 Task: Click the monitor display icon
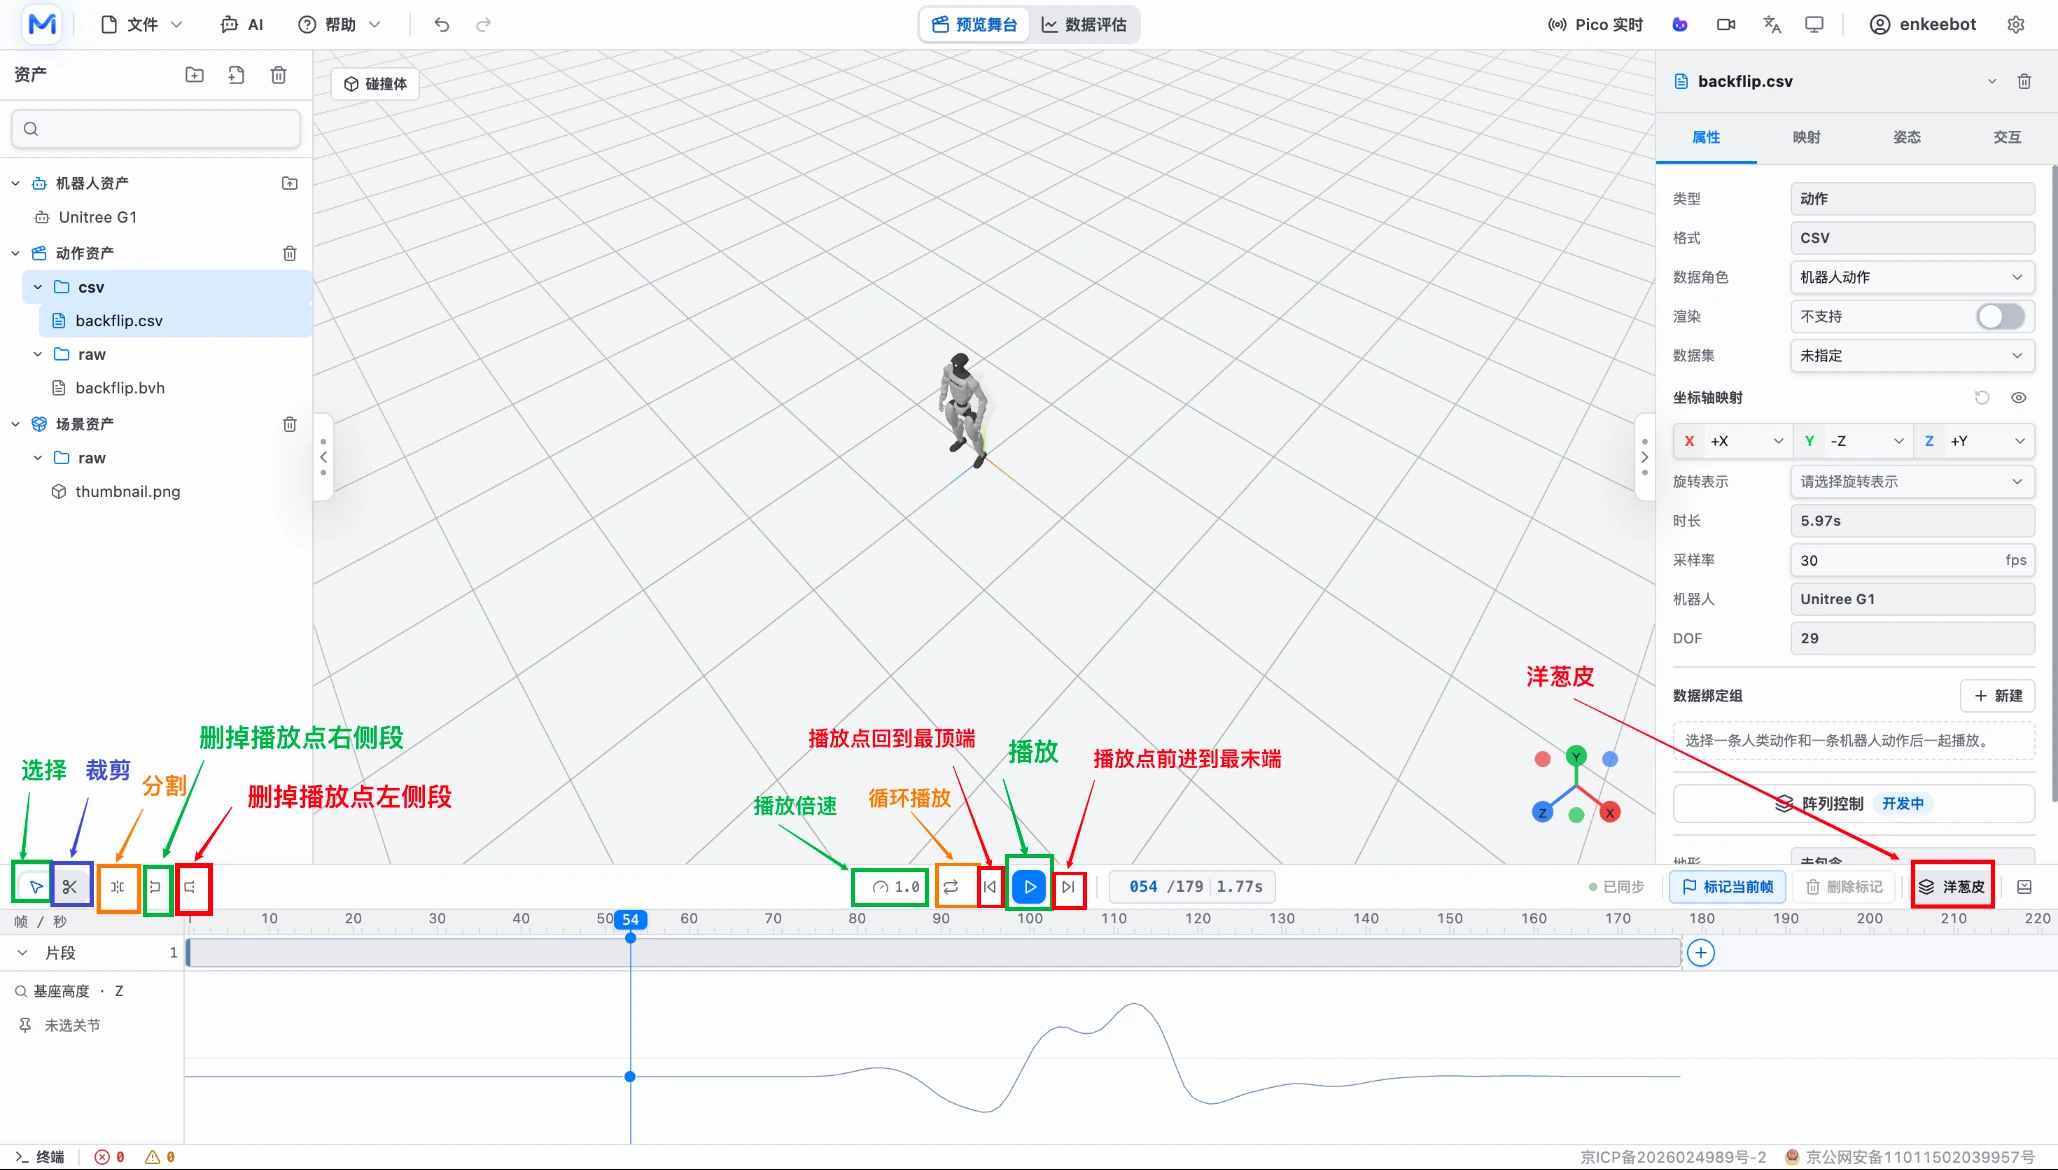pos(1814,24)
